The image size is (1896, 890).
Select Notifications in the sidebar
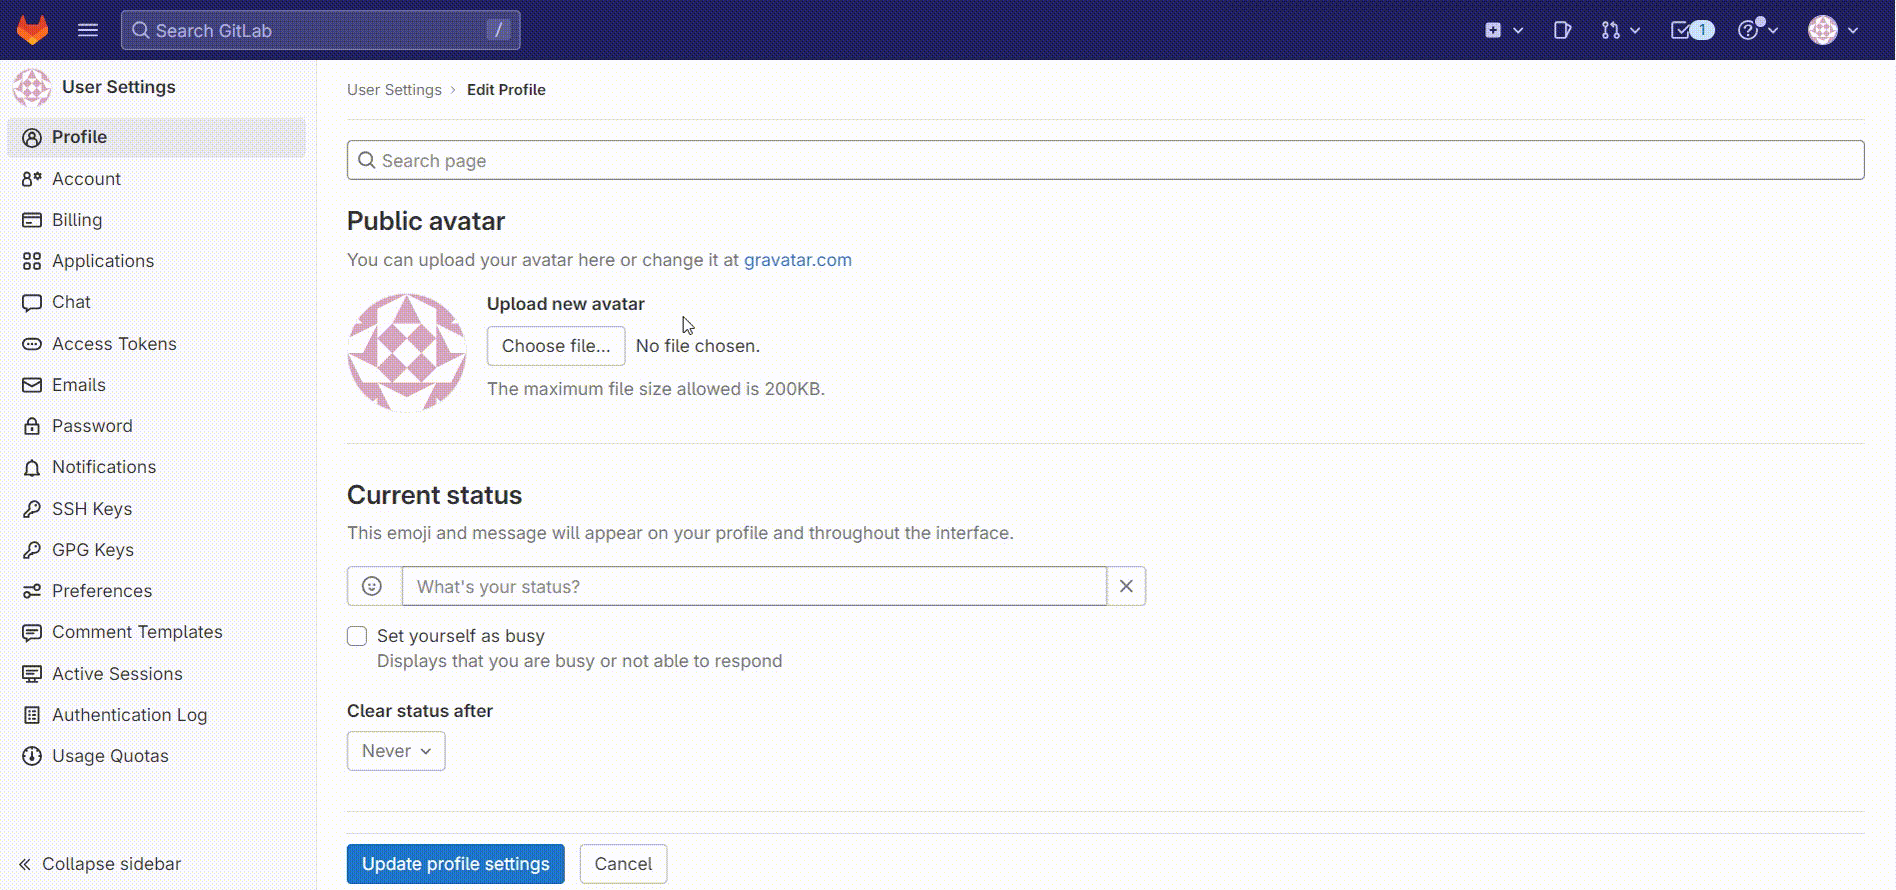(x=104, y=467)
